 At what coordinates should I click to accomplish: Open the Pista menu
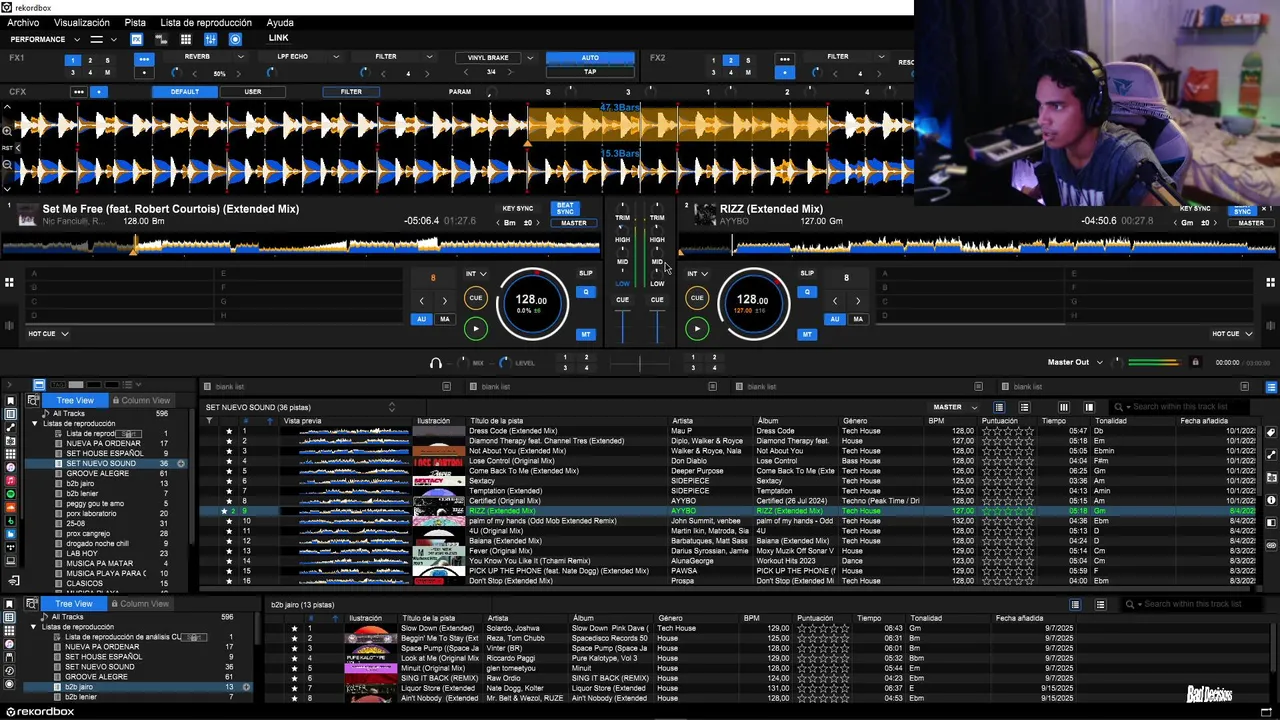tap(135, 22)
